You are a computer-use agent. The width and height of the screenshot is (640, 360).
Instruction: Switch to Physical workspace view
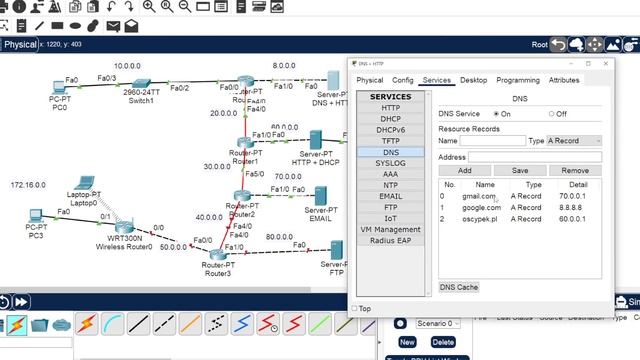(20, 44)
